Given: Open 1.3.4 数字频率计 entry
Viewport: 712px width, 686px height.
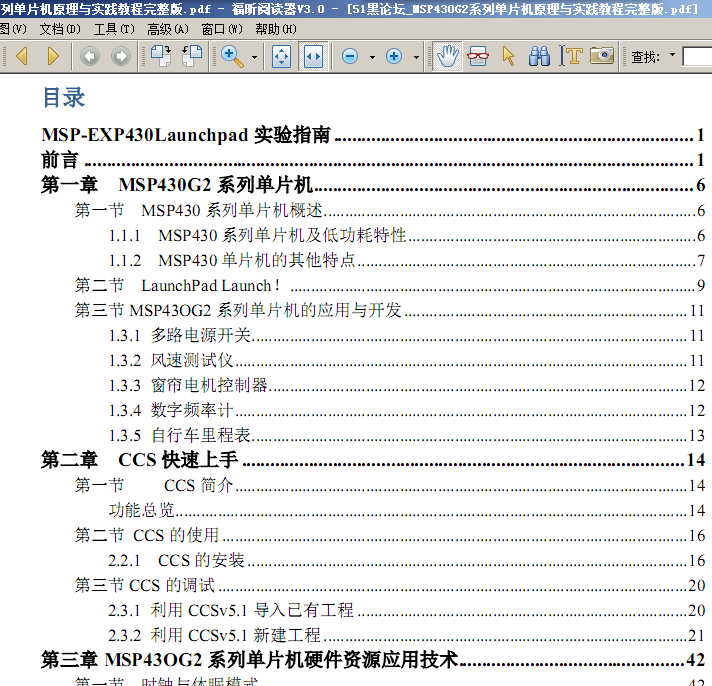Looking at the screenshot, I should (x=407, y=410).
